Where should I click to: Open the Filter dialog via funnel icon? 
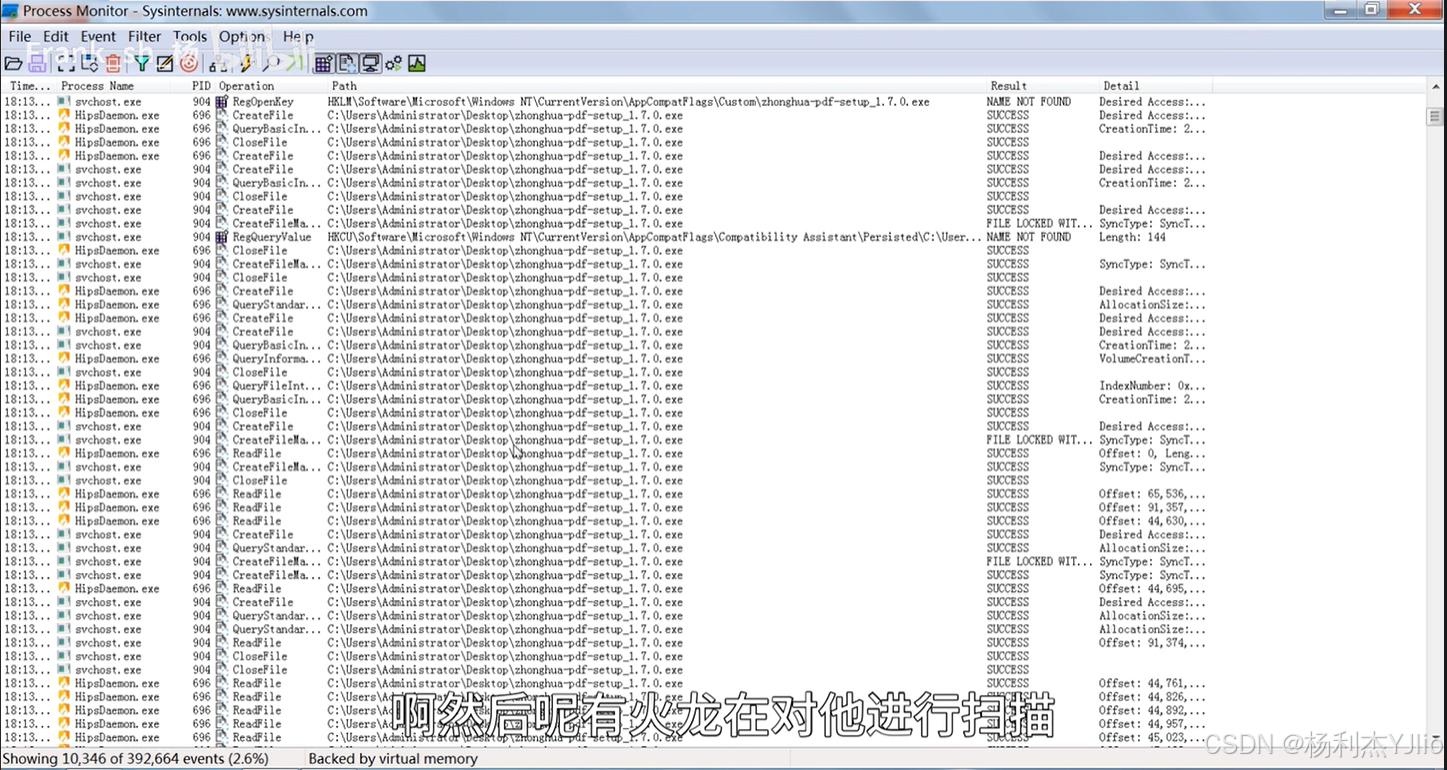[143, 63]
